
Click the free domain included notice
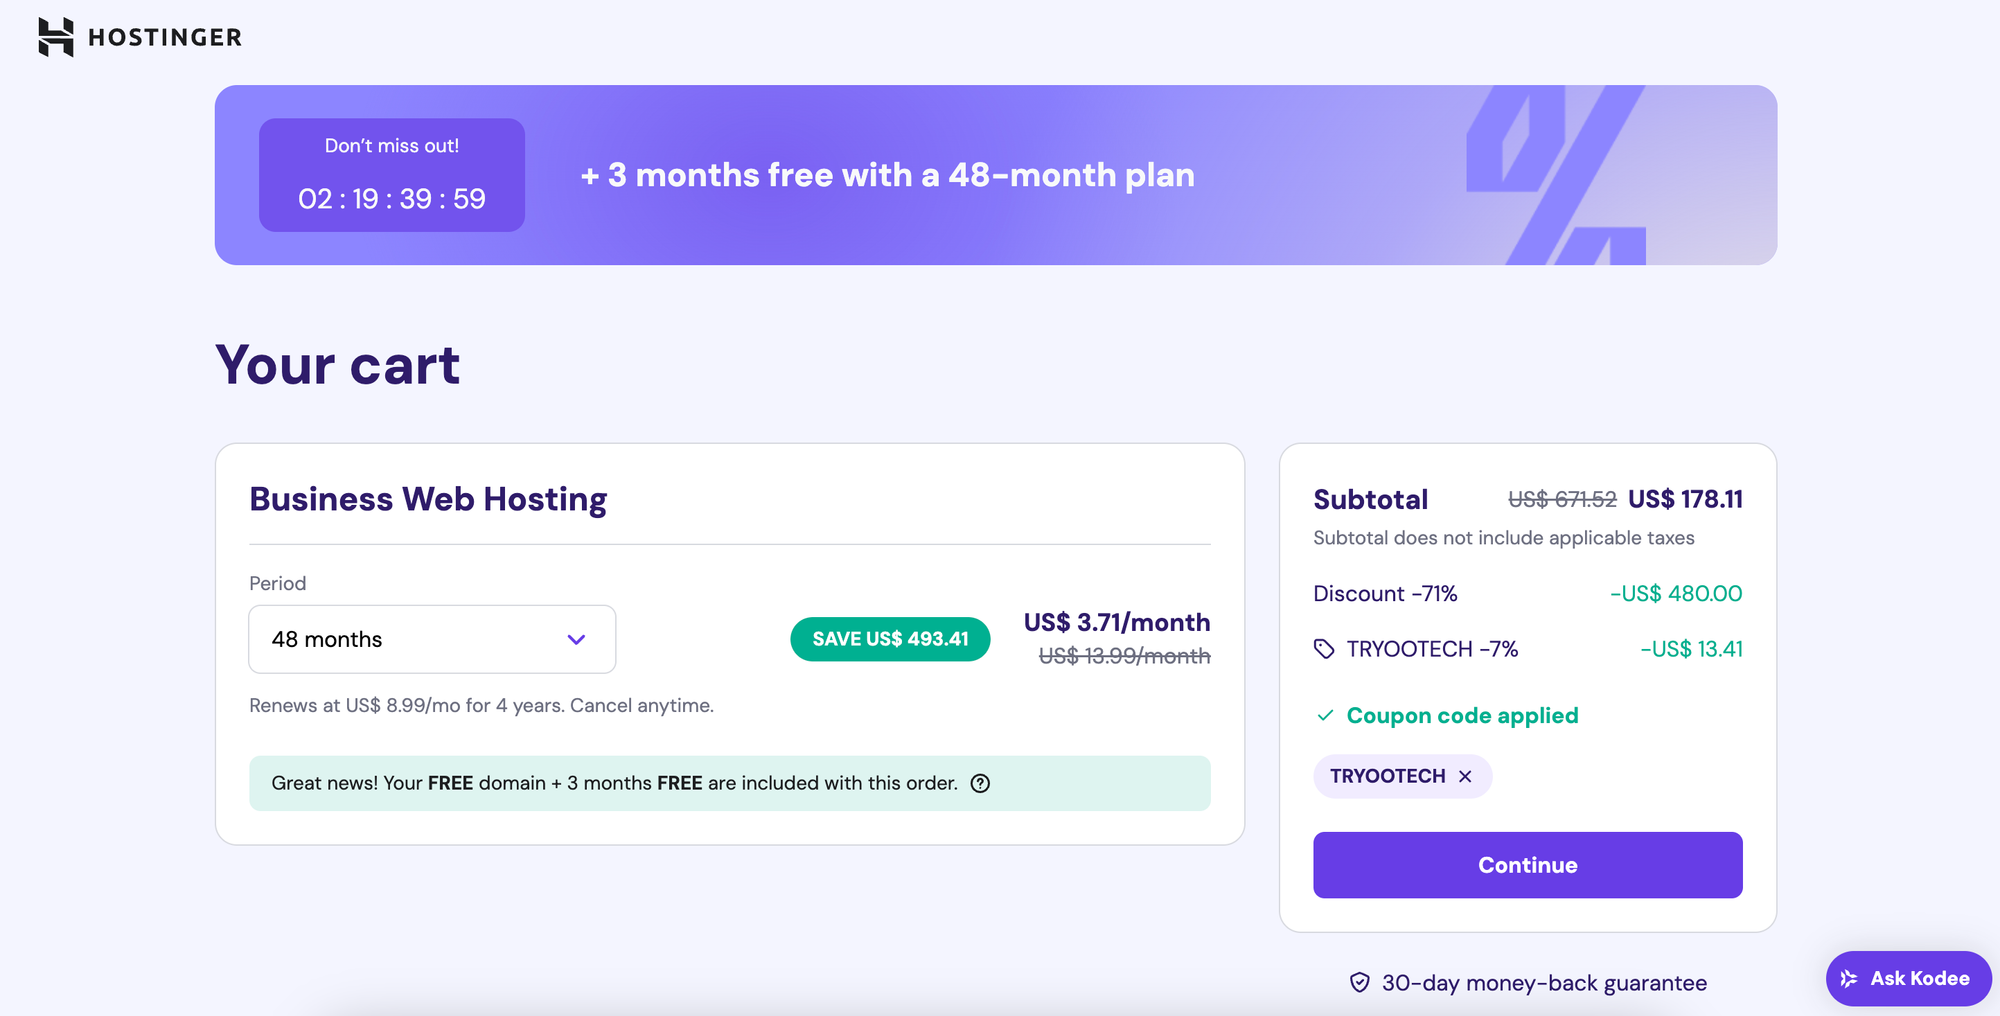point(614,783)
